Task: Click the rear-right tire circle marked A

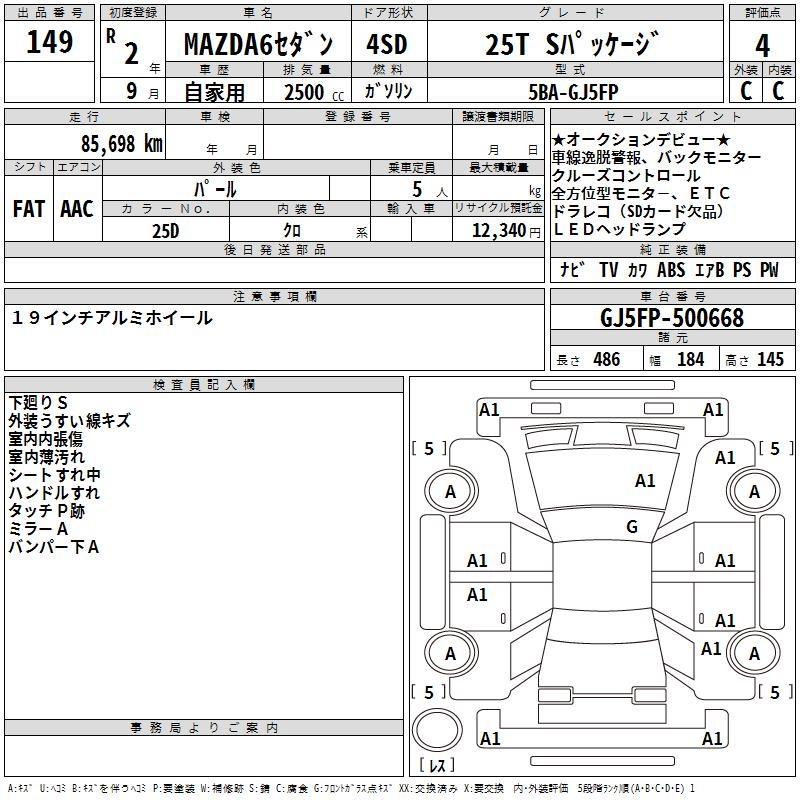Action: [x=754, y=653]
